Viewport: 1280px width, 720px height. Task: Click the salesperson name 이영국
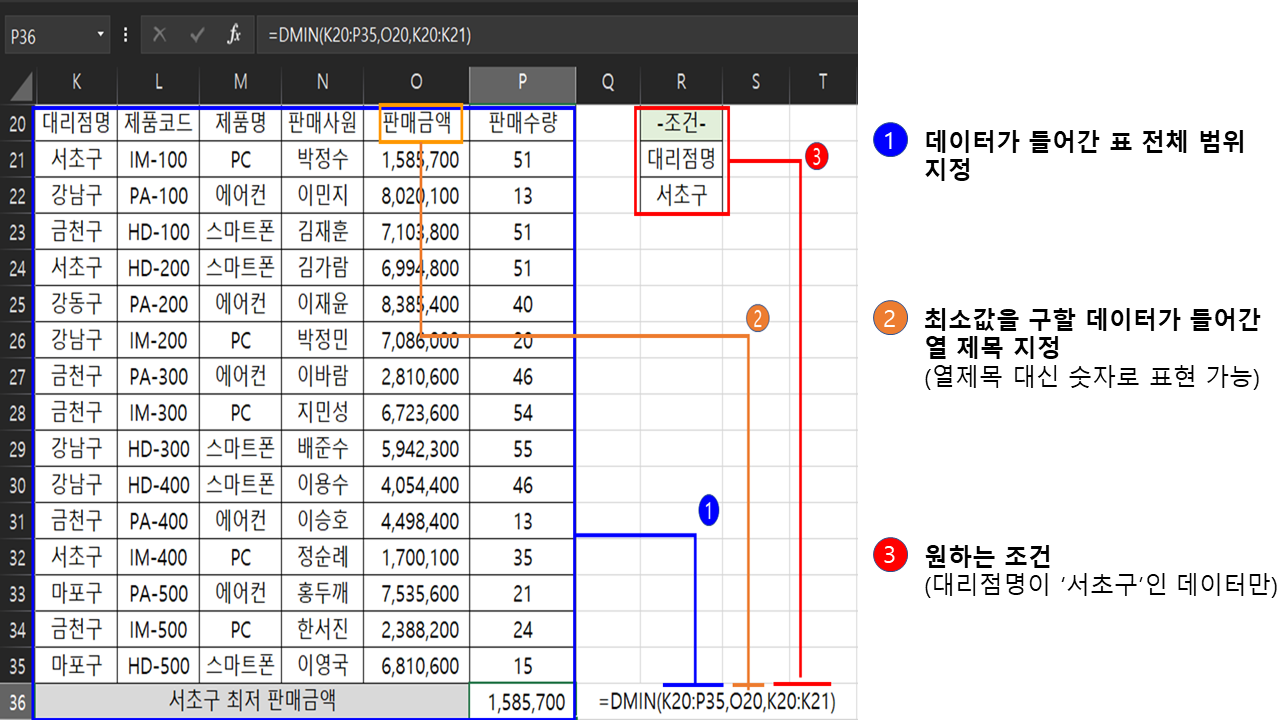click(x=322, y=666)
